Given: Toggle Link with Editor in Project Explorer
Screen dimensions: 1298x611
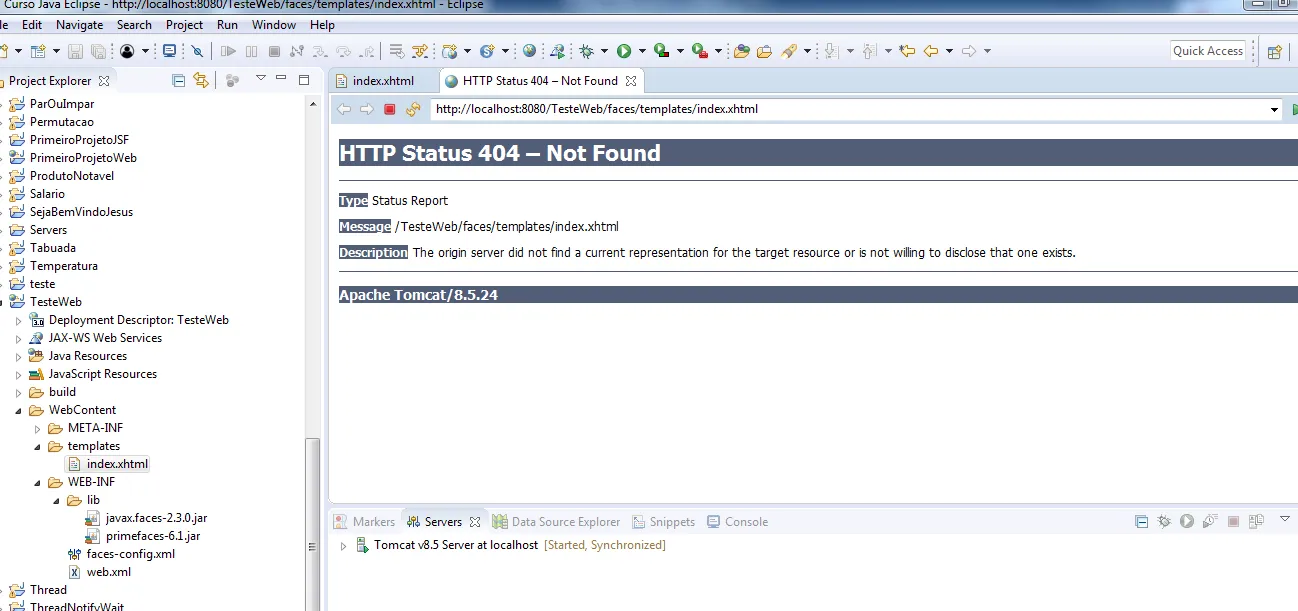Looking at the screenshot, I should coord(201,80).
